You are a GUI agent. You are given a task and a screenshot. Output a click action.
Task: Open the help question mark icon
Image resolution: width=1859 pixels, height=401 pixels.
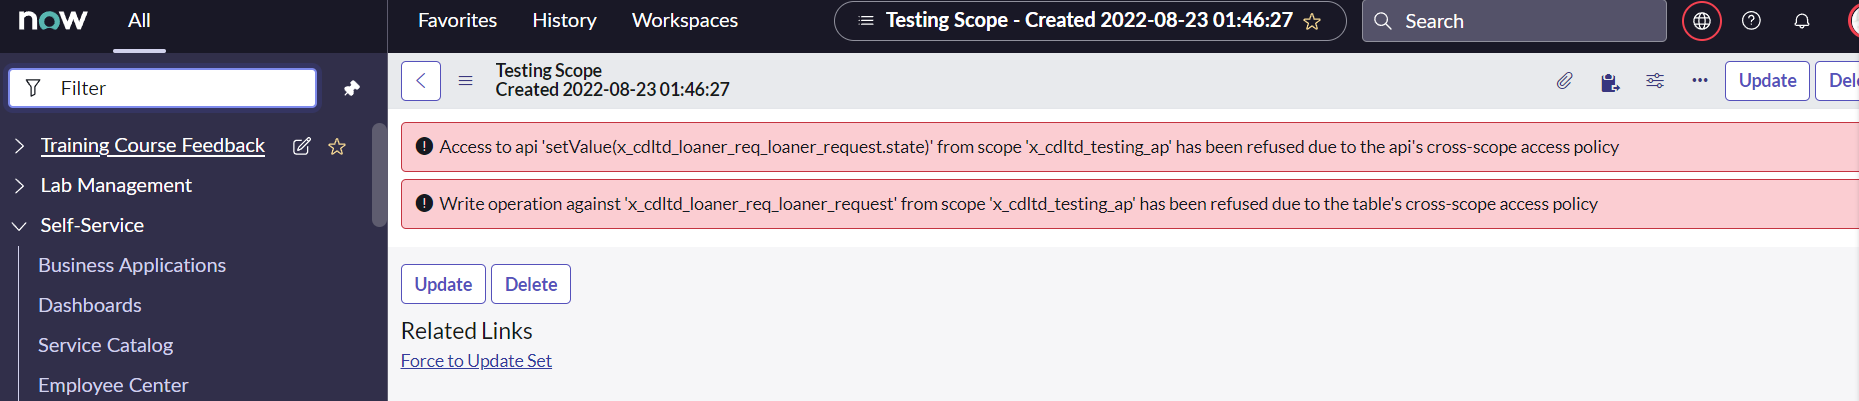(1751, 21)
